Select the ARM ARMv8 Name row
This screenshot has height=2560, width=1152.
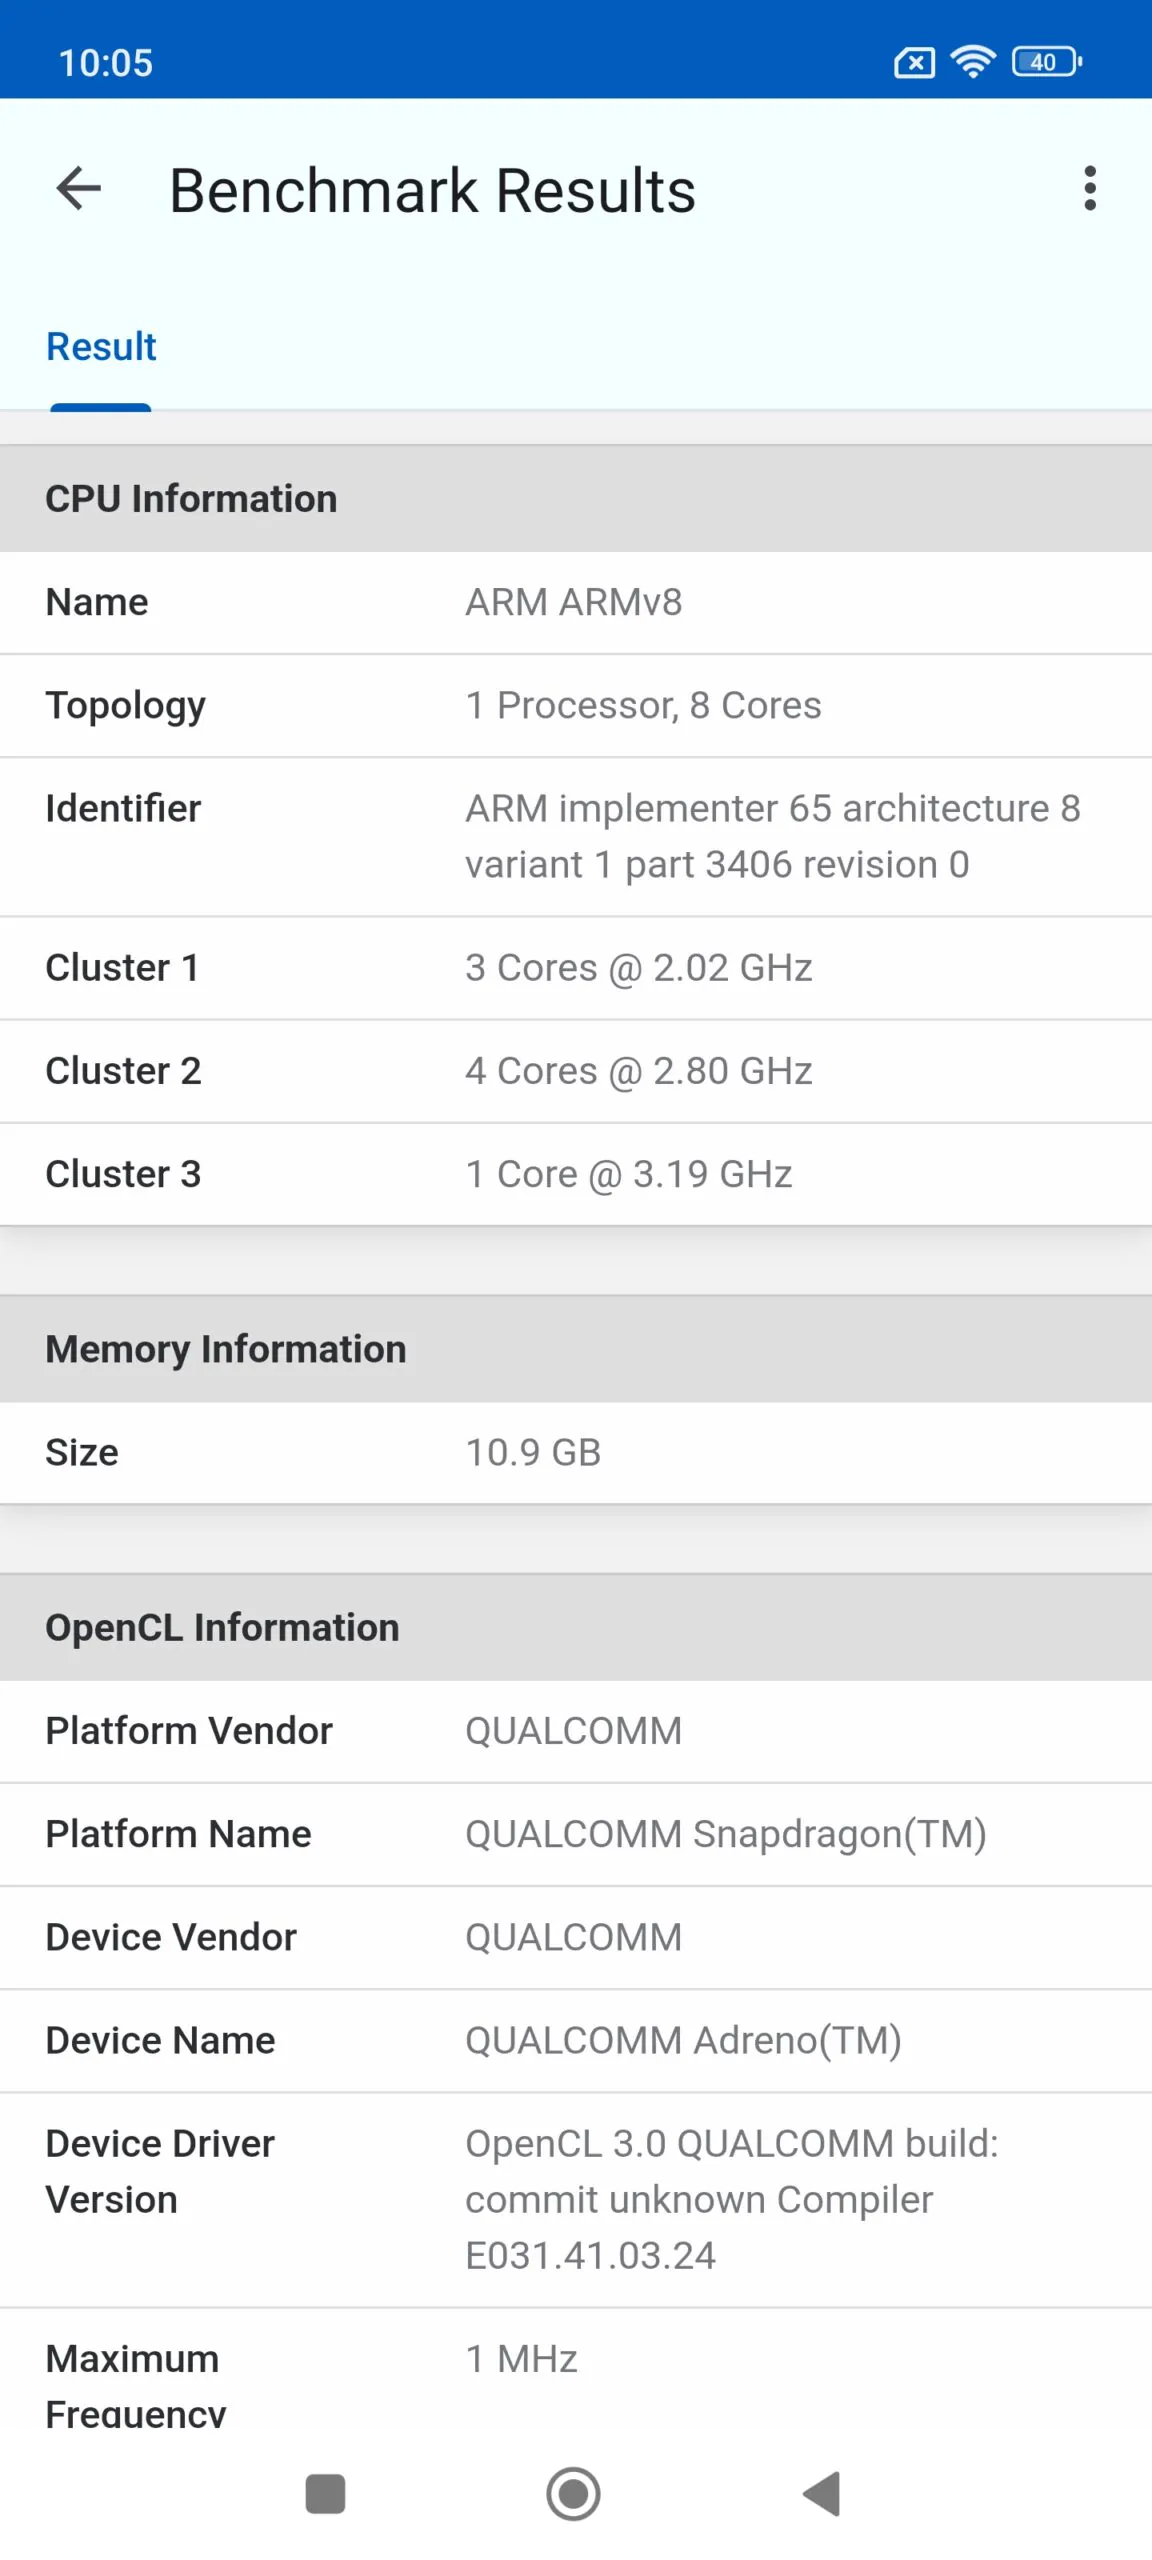[x=576, y=603]
